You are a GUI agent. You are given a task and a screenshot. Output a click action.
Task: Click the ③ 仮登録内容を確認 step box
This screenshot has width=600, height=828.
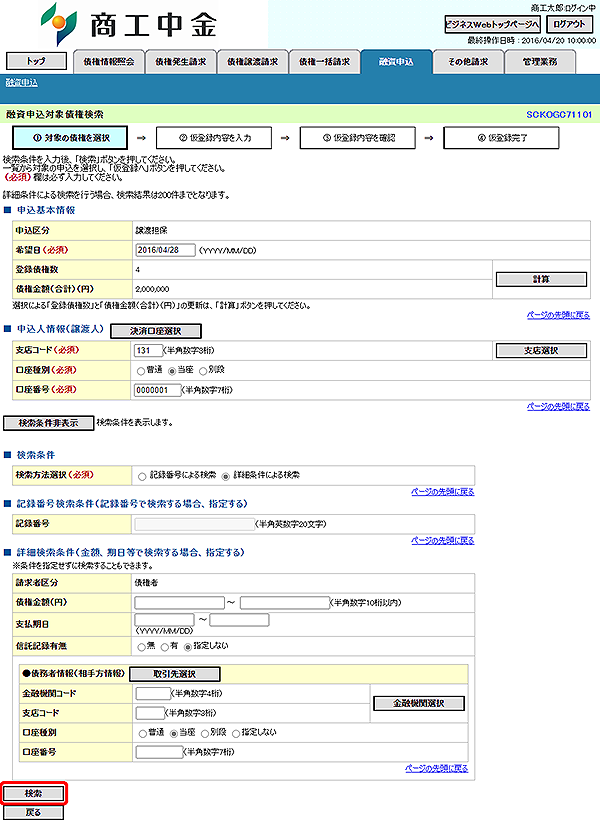click(x=358, y=138)
